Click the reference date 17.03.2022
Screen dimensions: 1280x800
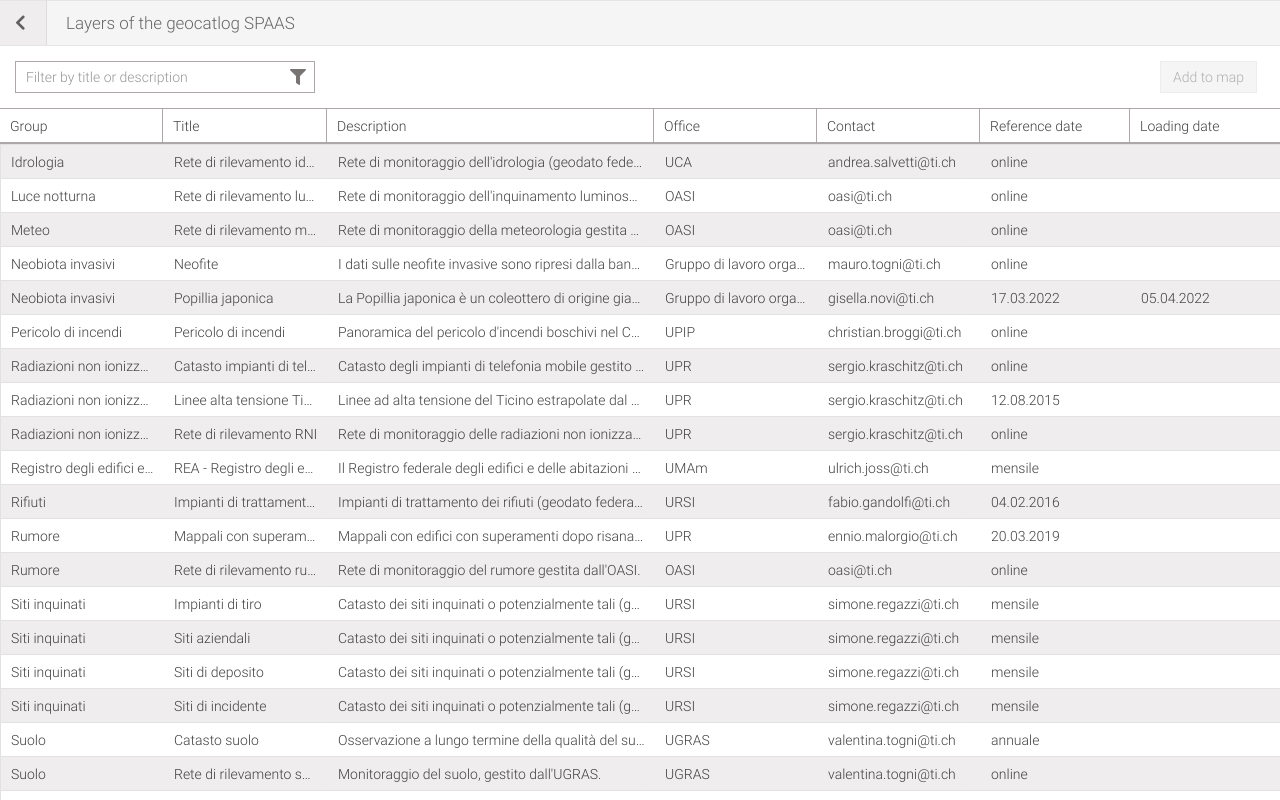pyautogui.click(x=1025, y=298)
